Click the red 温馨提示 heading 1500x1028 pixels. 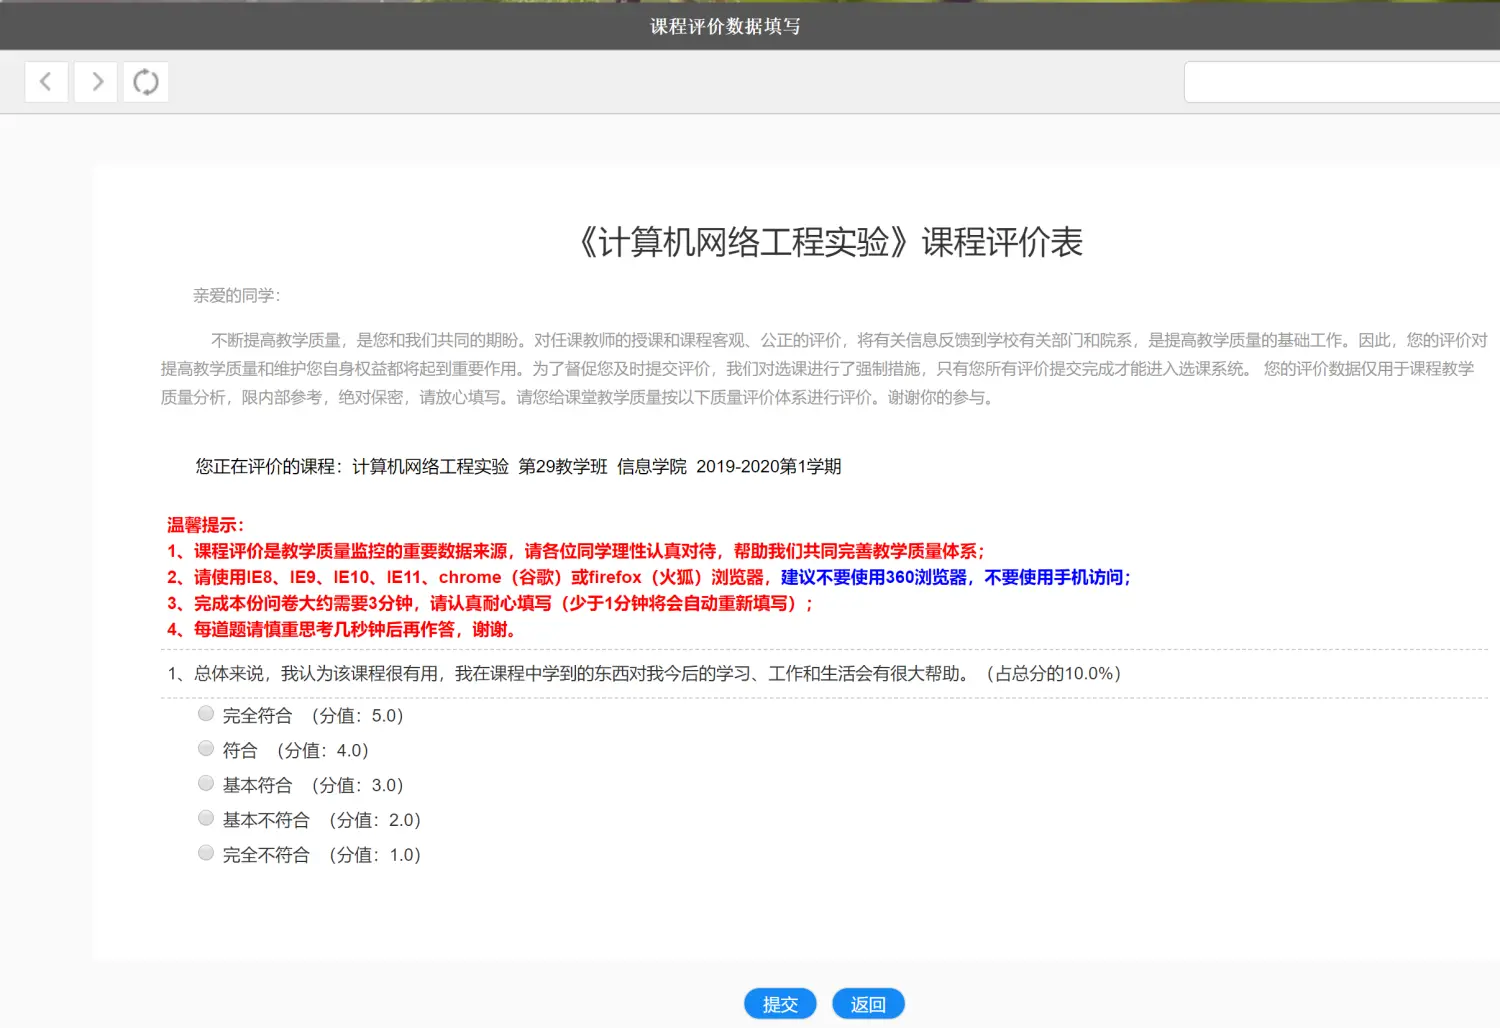[205, 525]
